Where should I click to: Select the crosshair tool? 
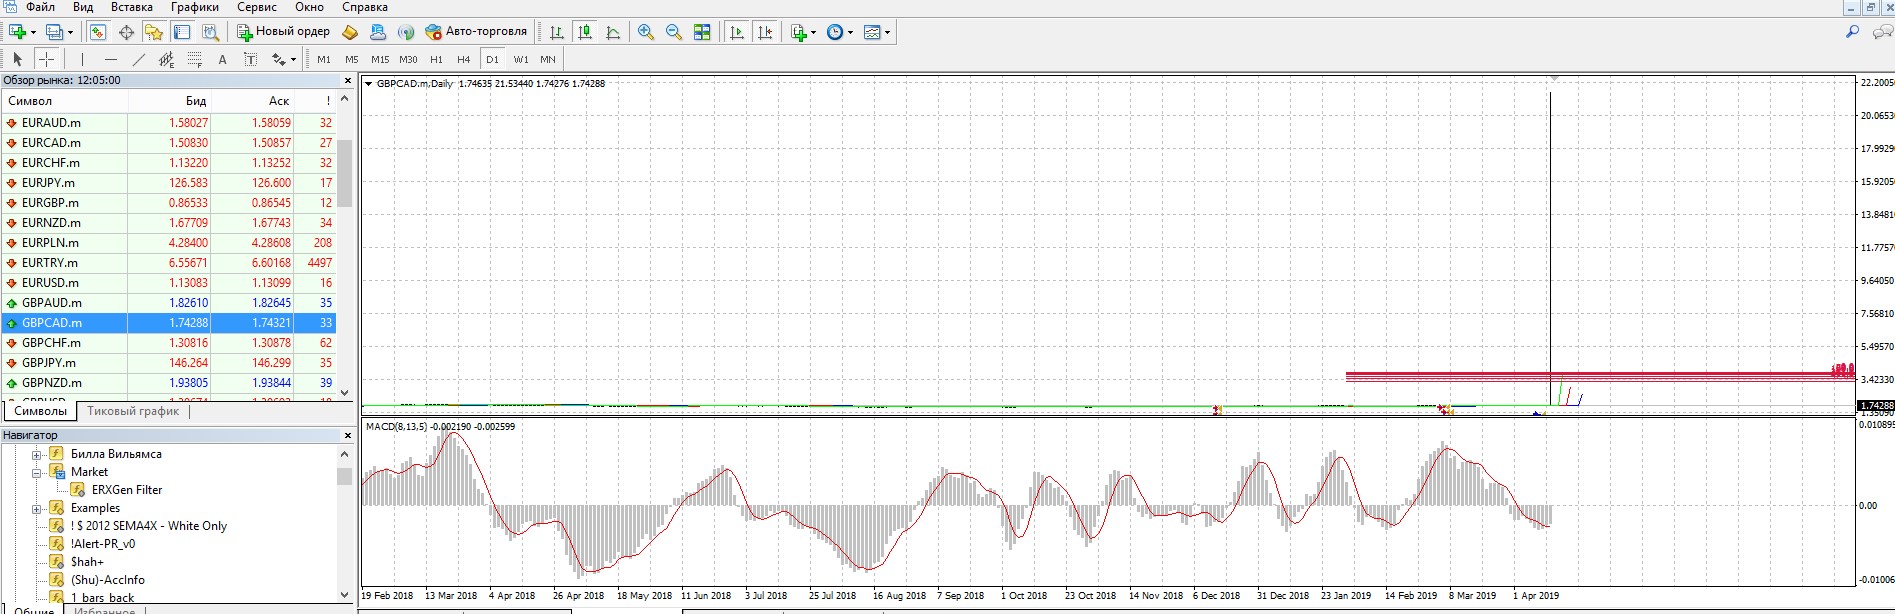(x=46, y=59)
